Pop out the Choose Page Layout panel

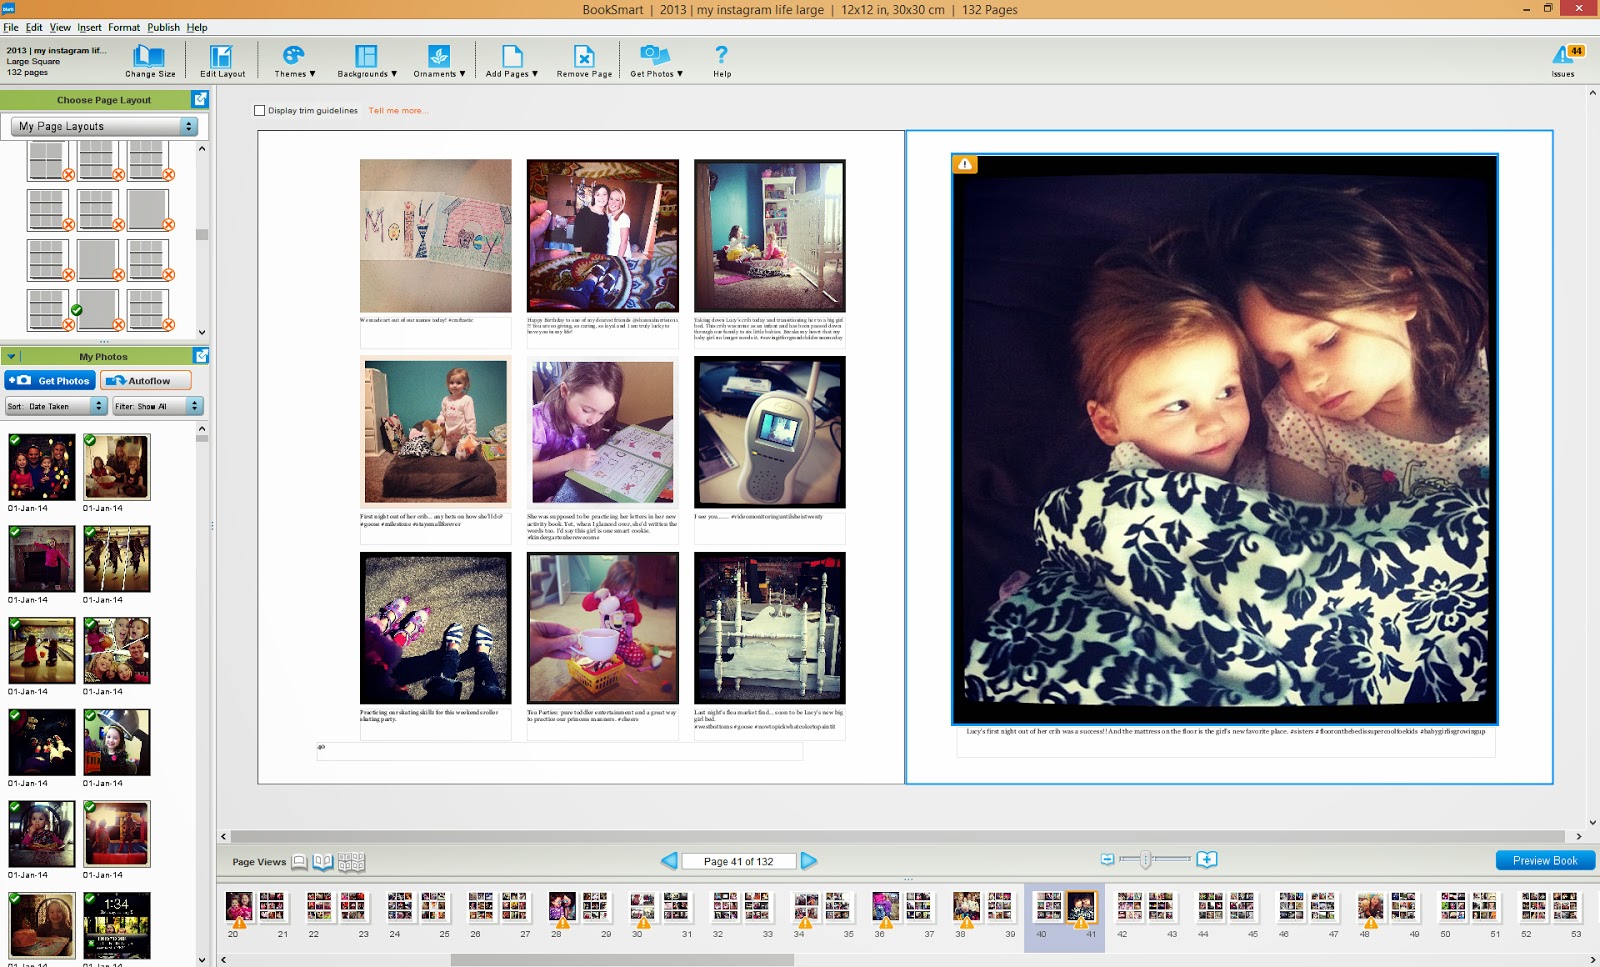pos(200,100)
